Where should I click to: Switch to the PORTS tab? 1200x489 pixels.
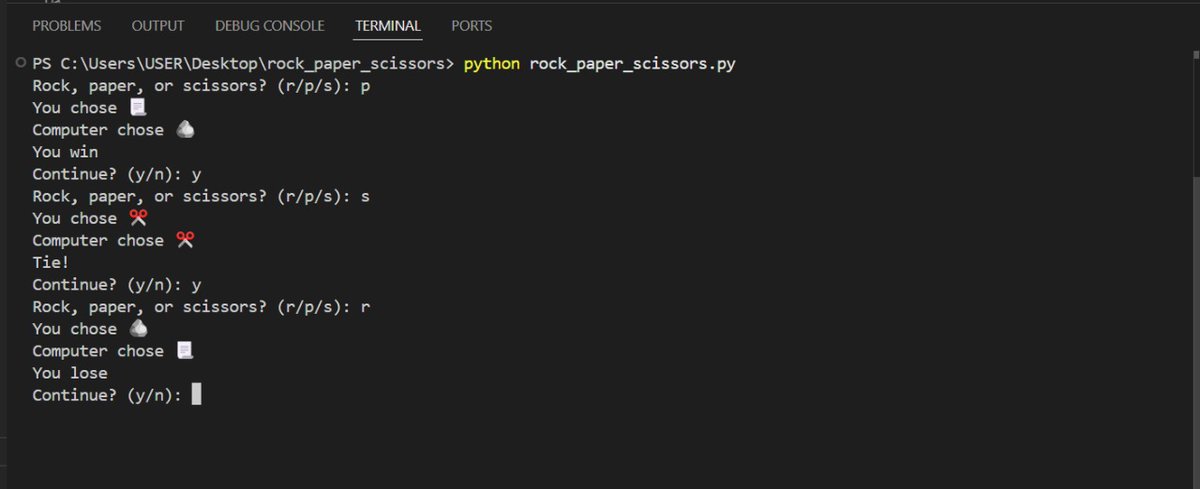(x=471, y=26)
